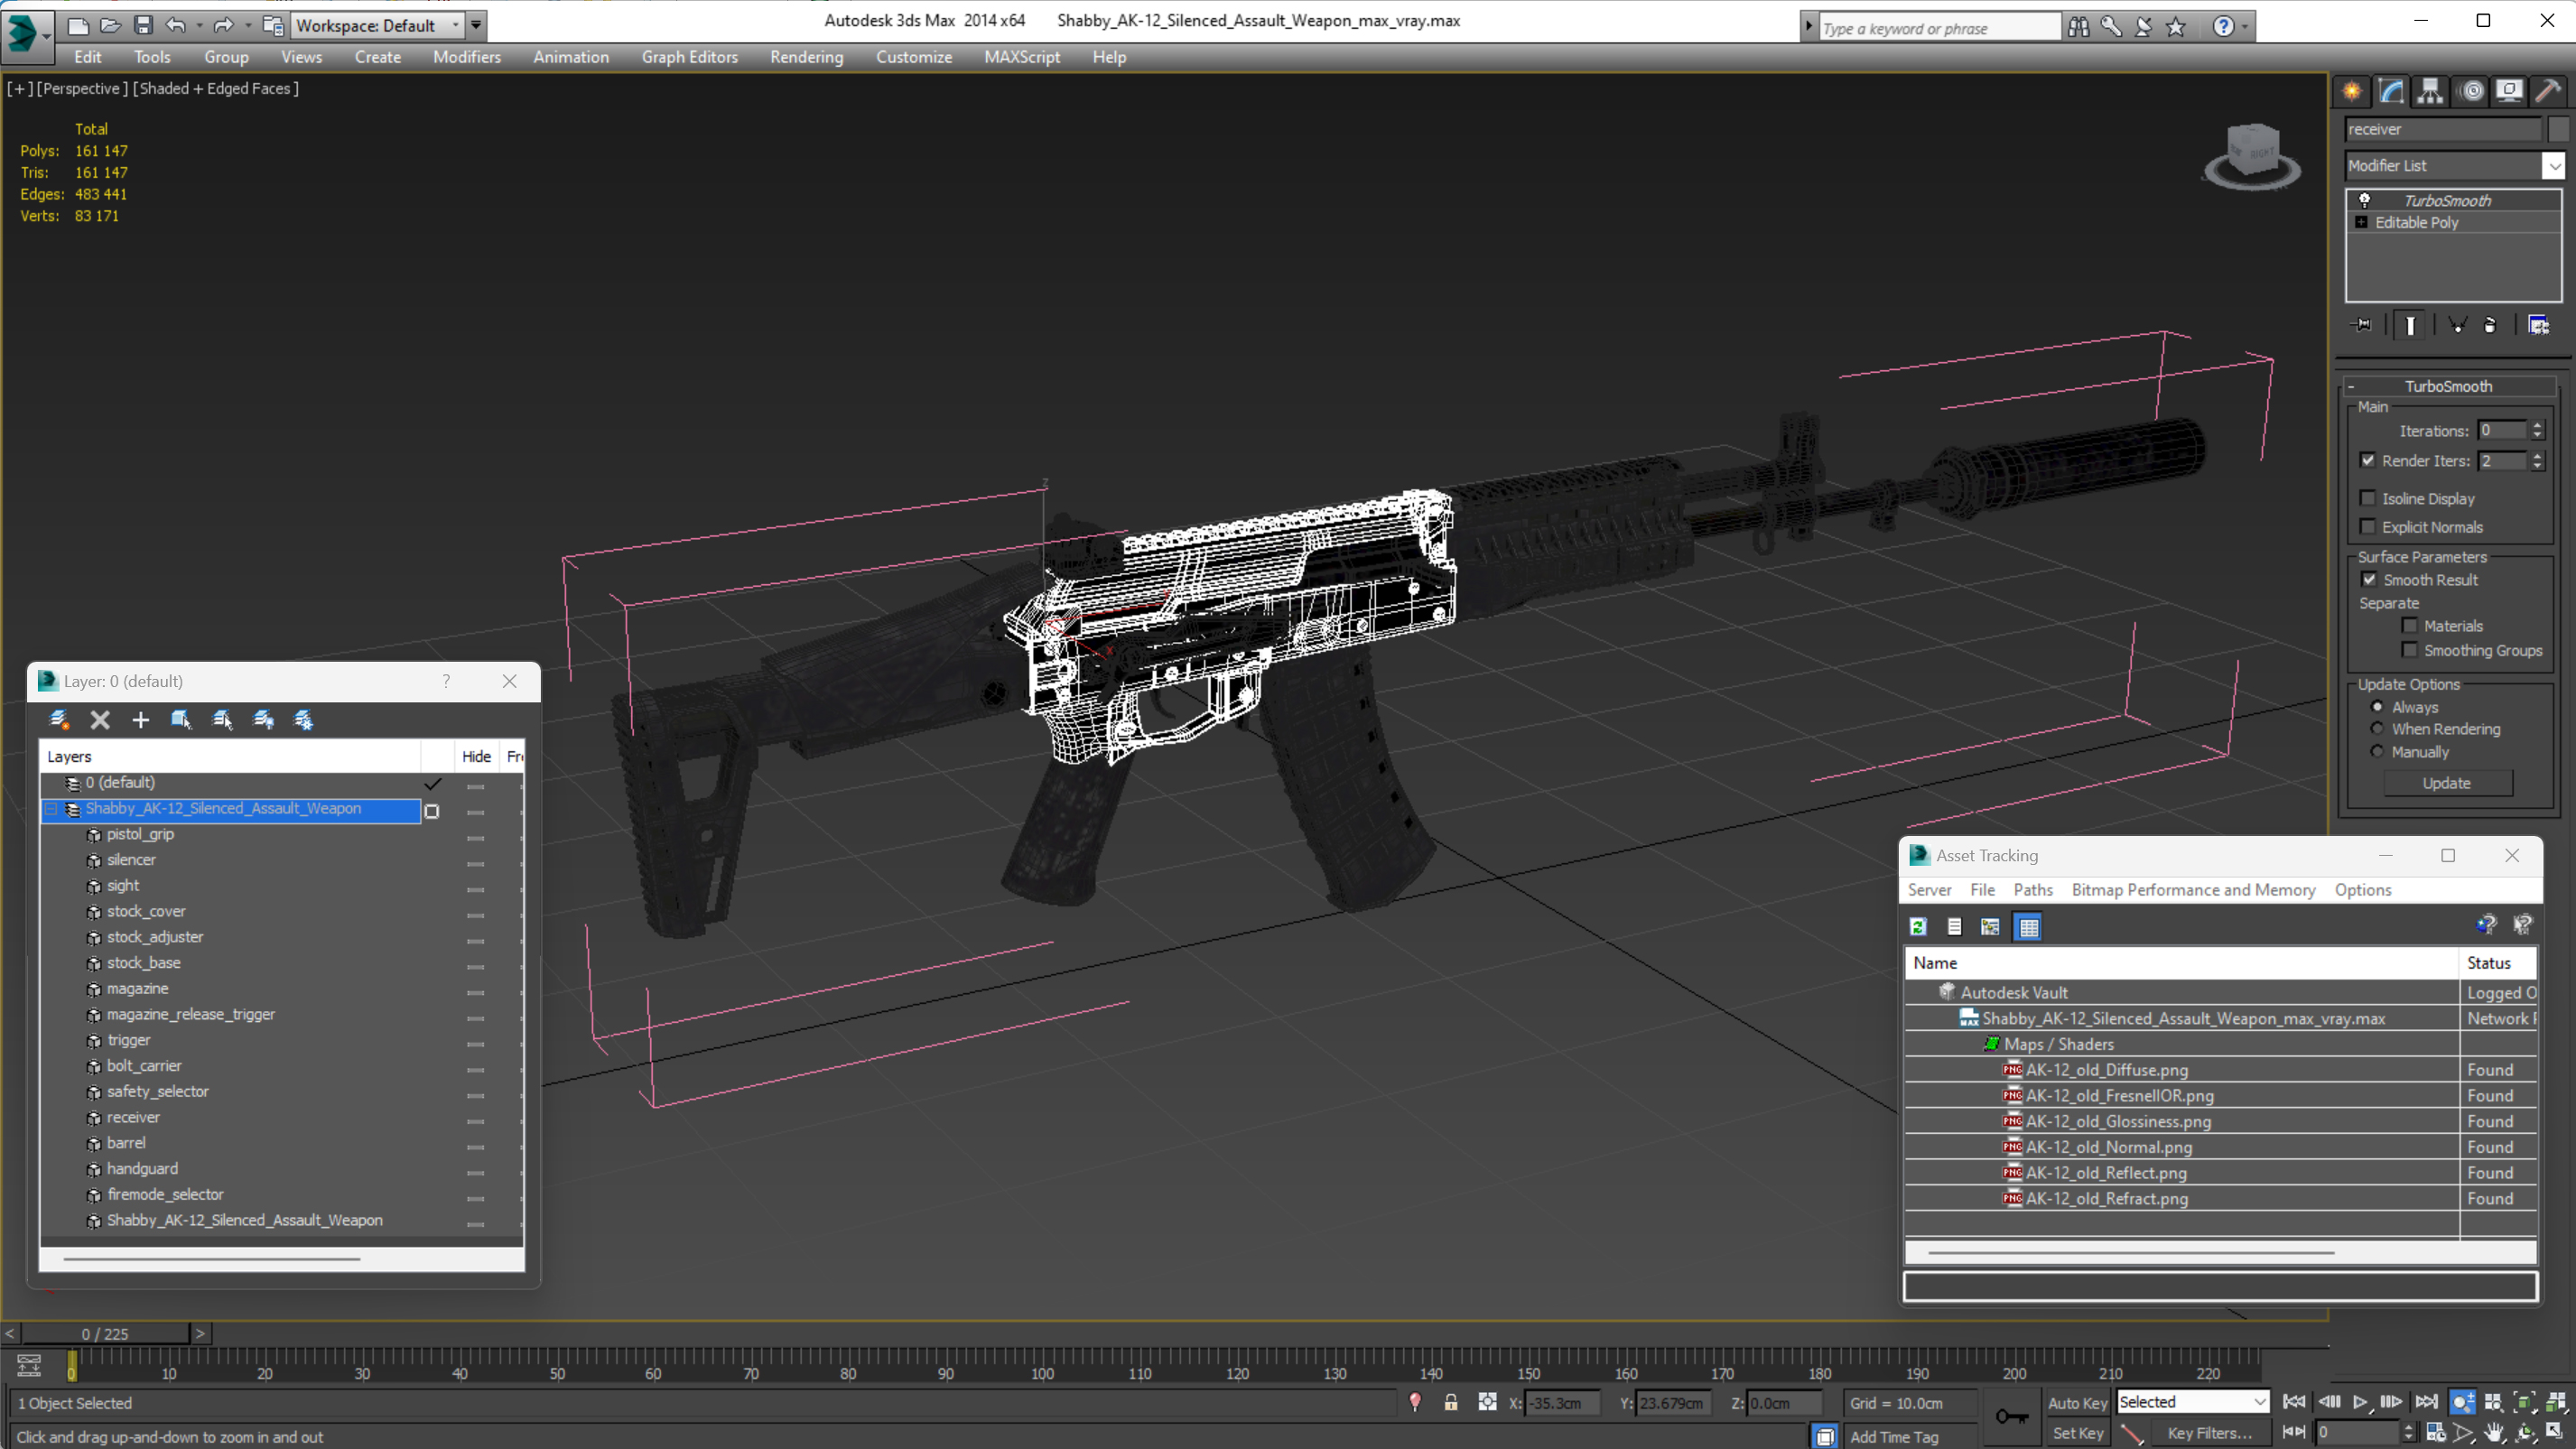Screen dimensions: 2576x1449
Task: Click Refresh icon in Asset Tracking
Action: click(1918, 927)
